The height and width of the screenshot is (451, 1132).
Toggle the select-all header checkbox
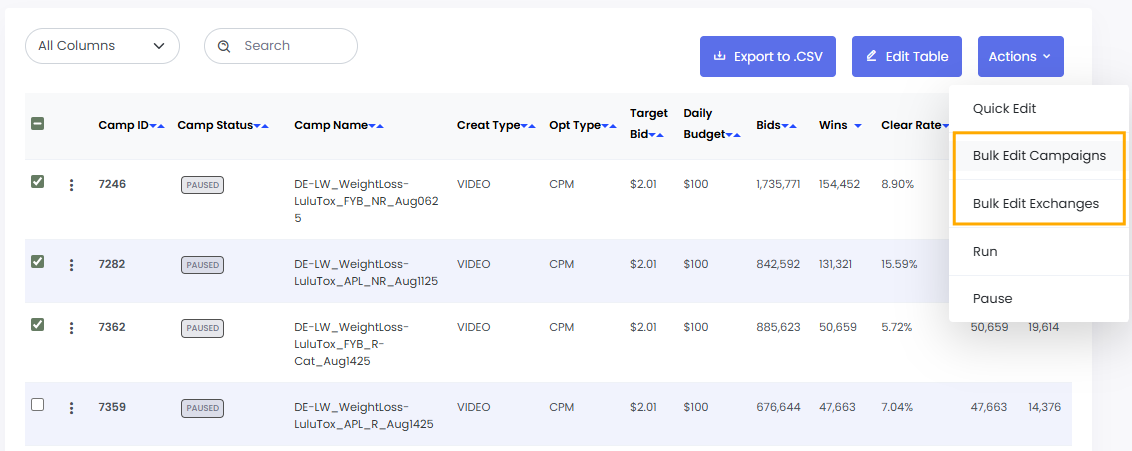coord(38,124)
